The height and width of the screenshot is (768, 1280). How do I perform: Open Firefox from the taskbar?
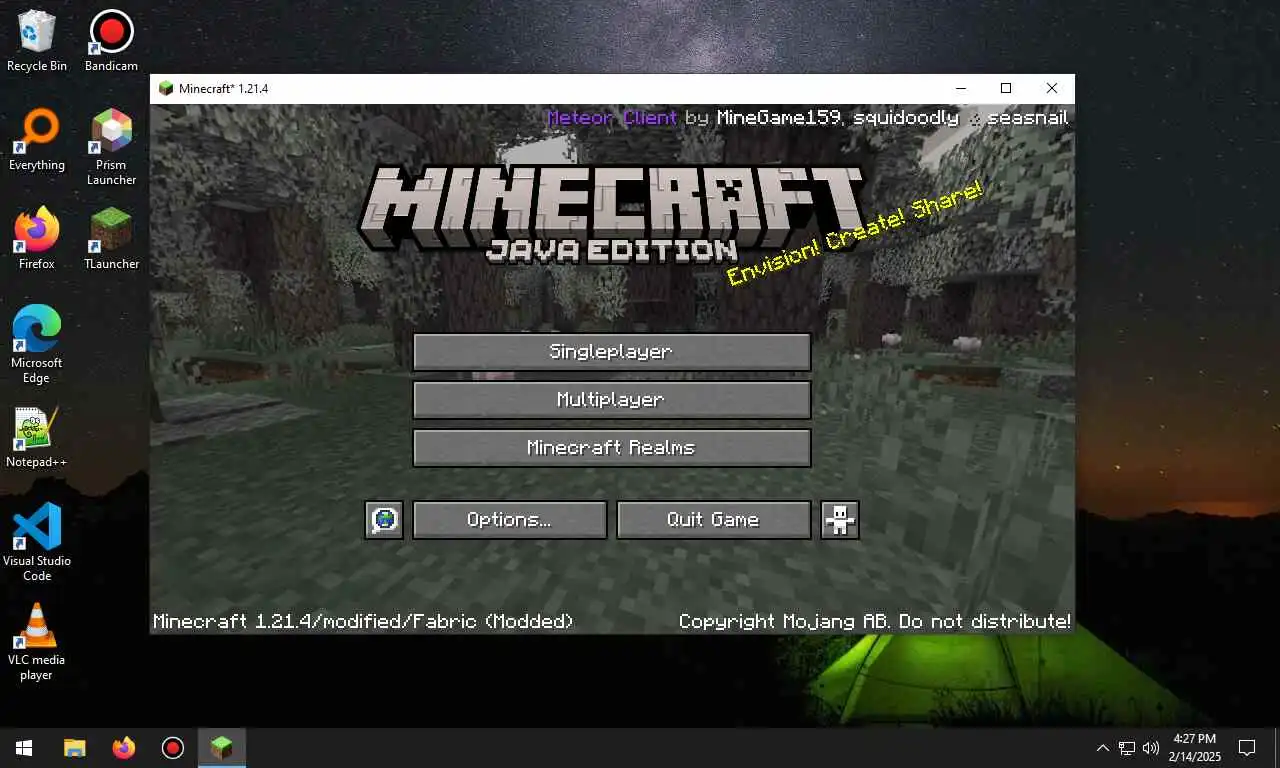tap(124, 748)
